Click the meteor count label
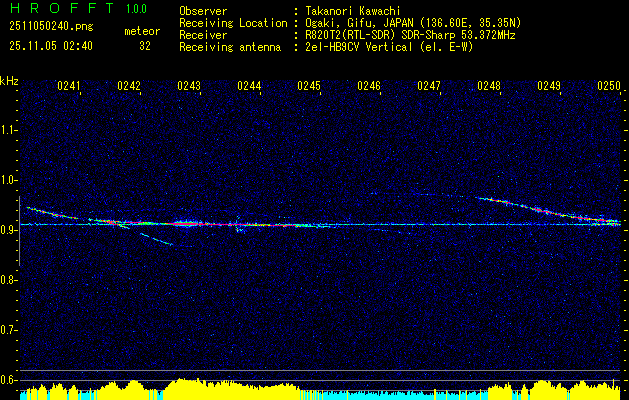Viewport: 629px width, 400px height. 142,31
